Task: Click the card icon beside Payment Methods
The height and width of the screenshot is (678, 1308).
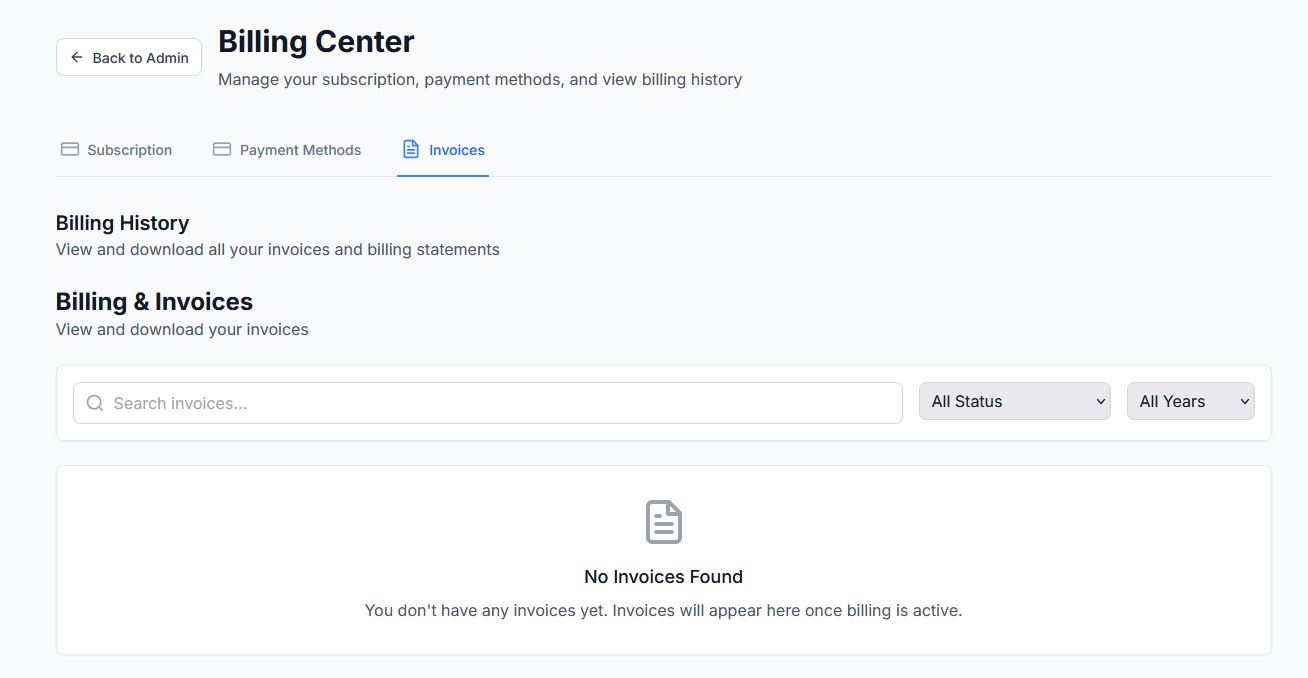Action: [x=222, y=149]
